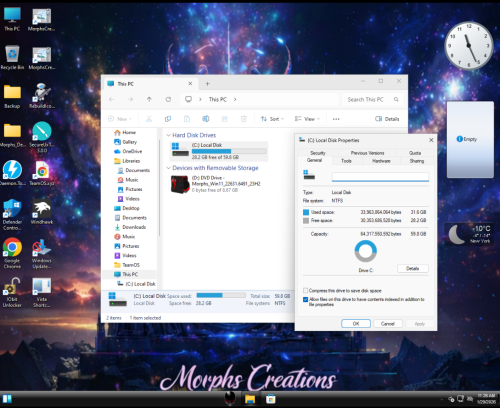Select the Google Chrome desktop icon
Screen dimensions: 500x408
(12, 253)
